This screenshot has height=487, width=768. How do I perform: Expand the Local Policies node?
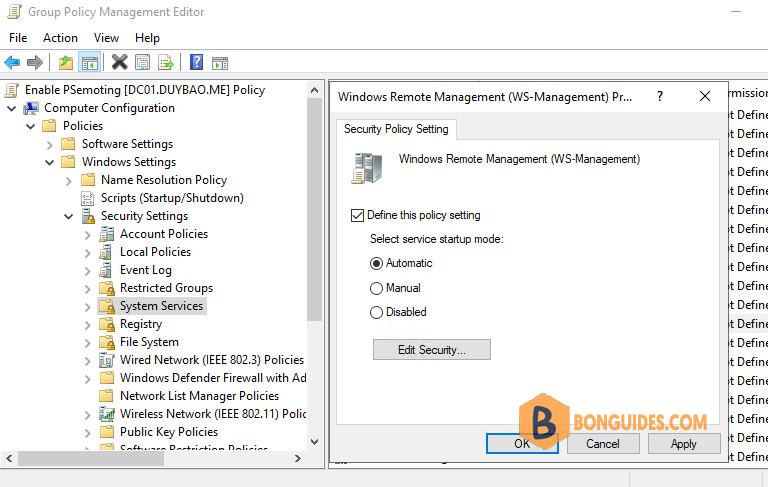click(88, 253)
